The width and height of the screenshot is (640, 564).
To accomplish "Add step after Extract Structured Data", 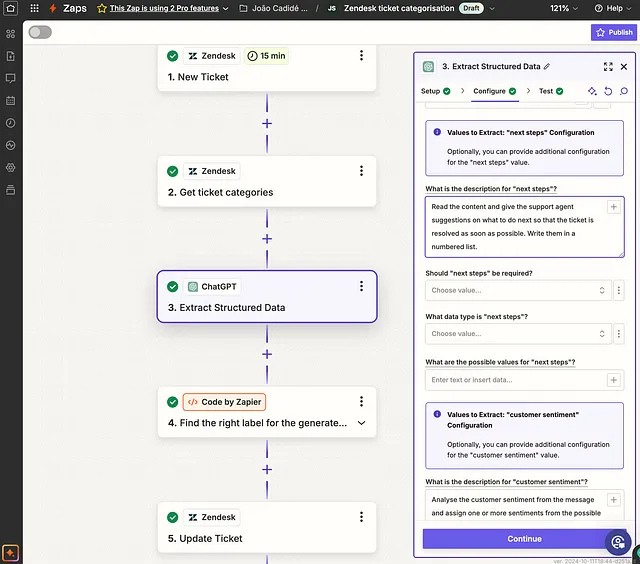I will pos(267,354).
